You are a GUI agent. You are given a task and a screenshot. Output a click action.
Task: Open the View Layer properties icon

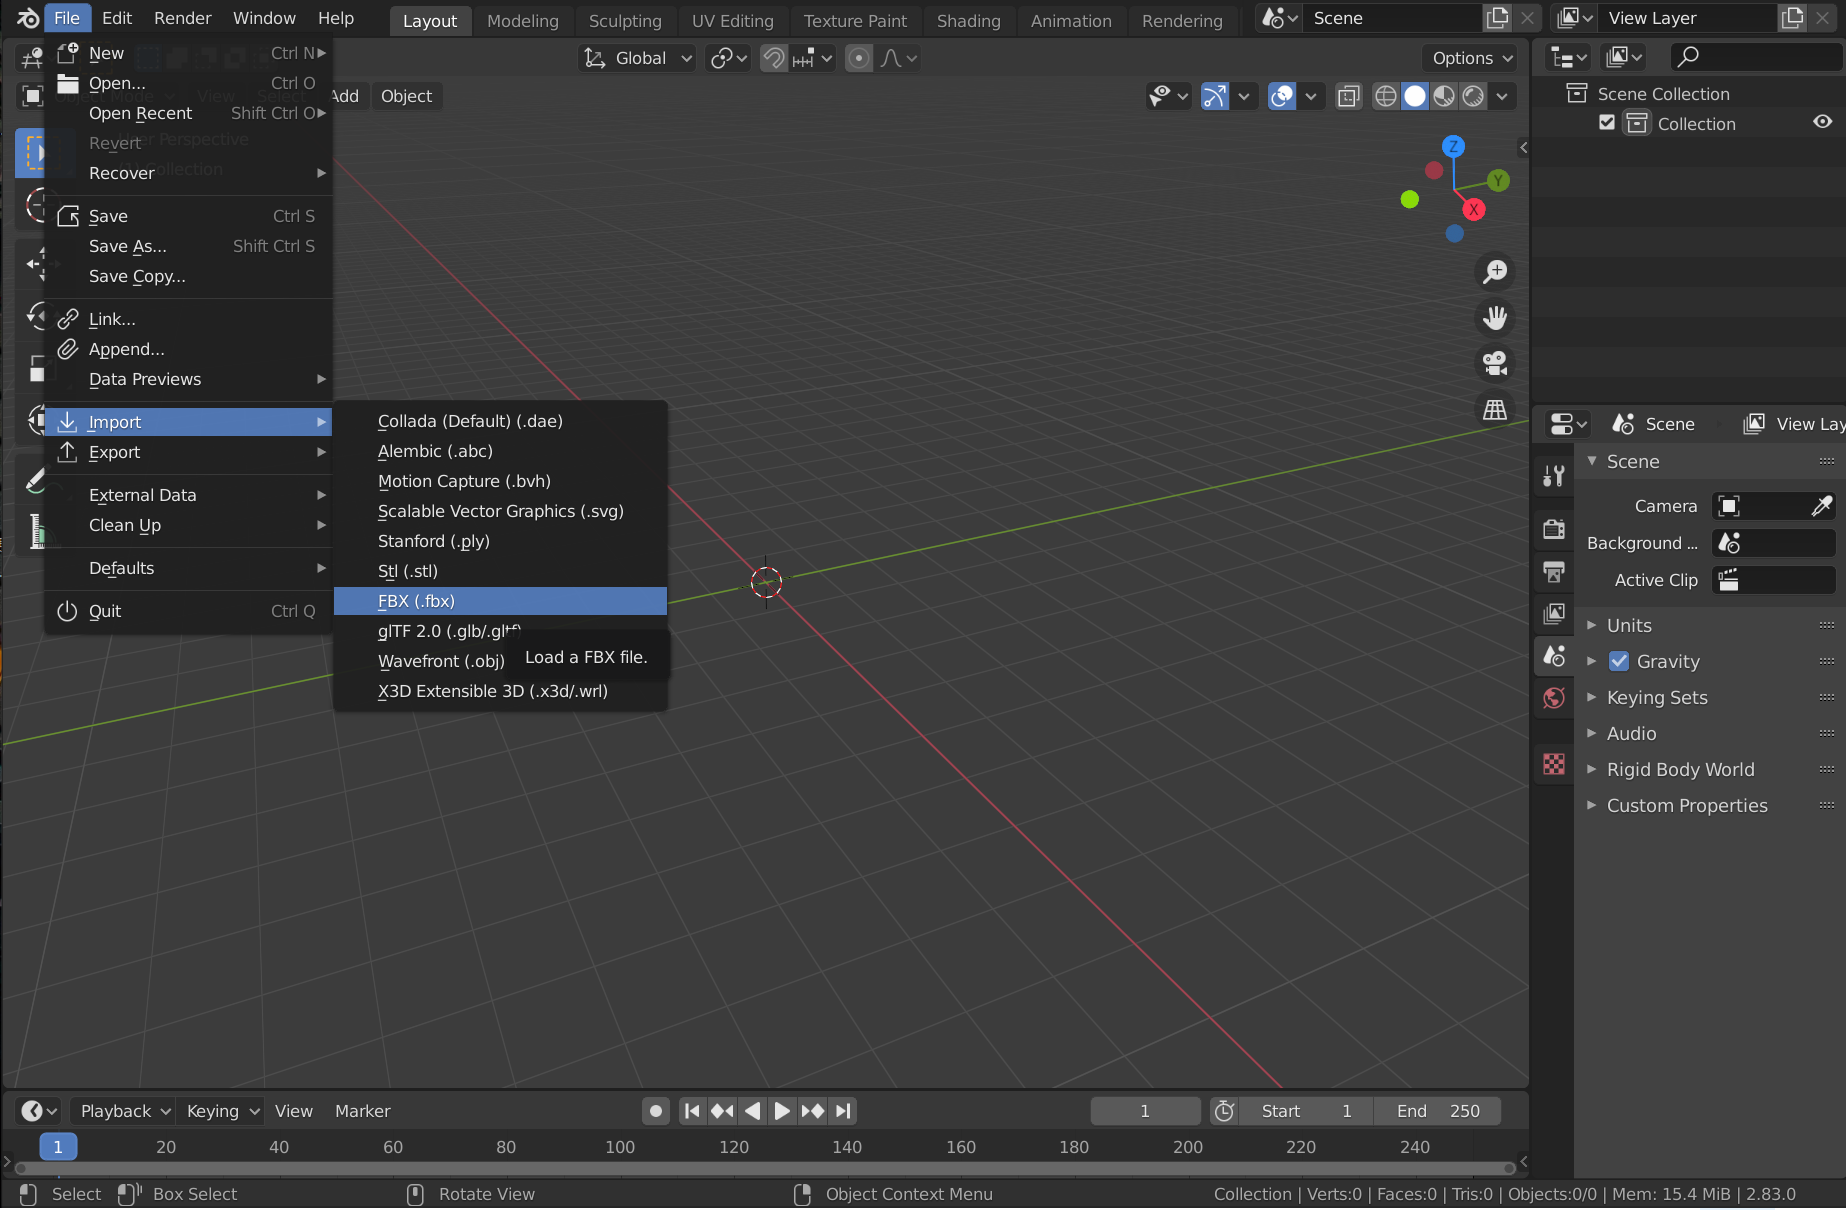1554,613
